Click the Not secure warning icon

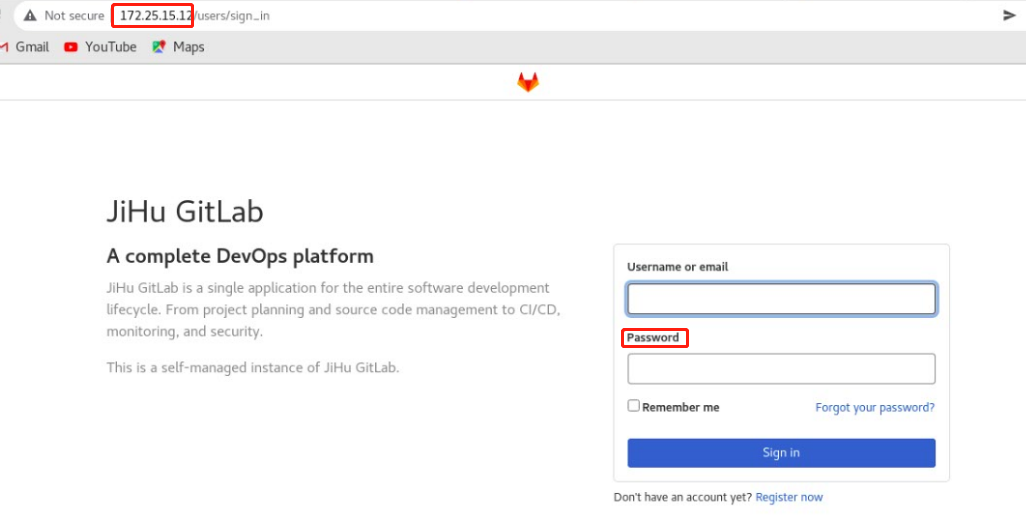coord(29,16)
